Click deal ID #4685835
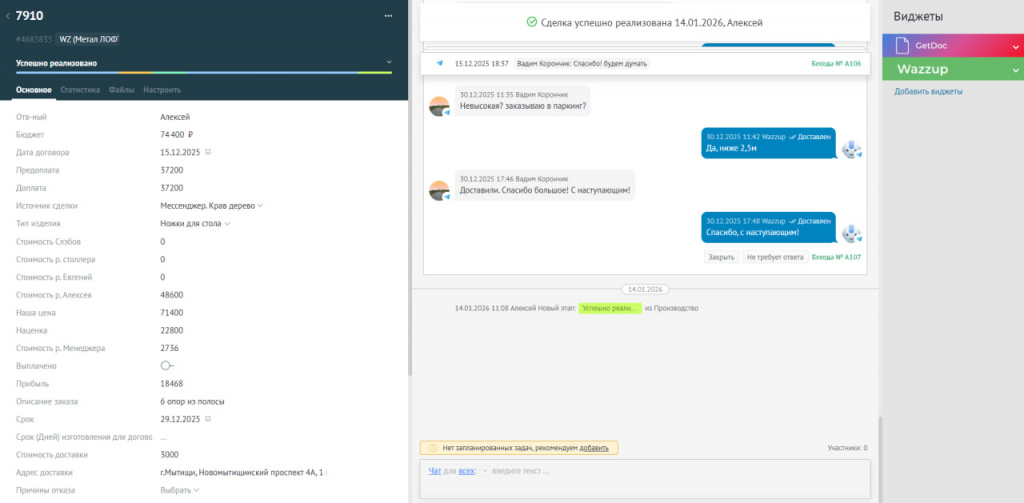 [x=34, y=40]
